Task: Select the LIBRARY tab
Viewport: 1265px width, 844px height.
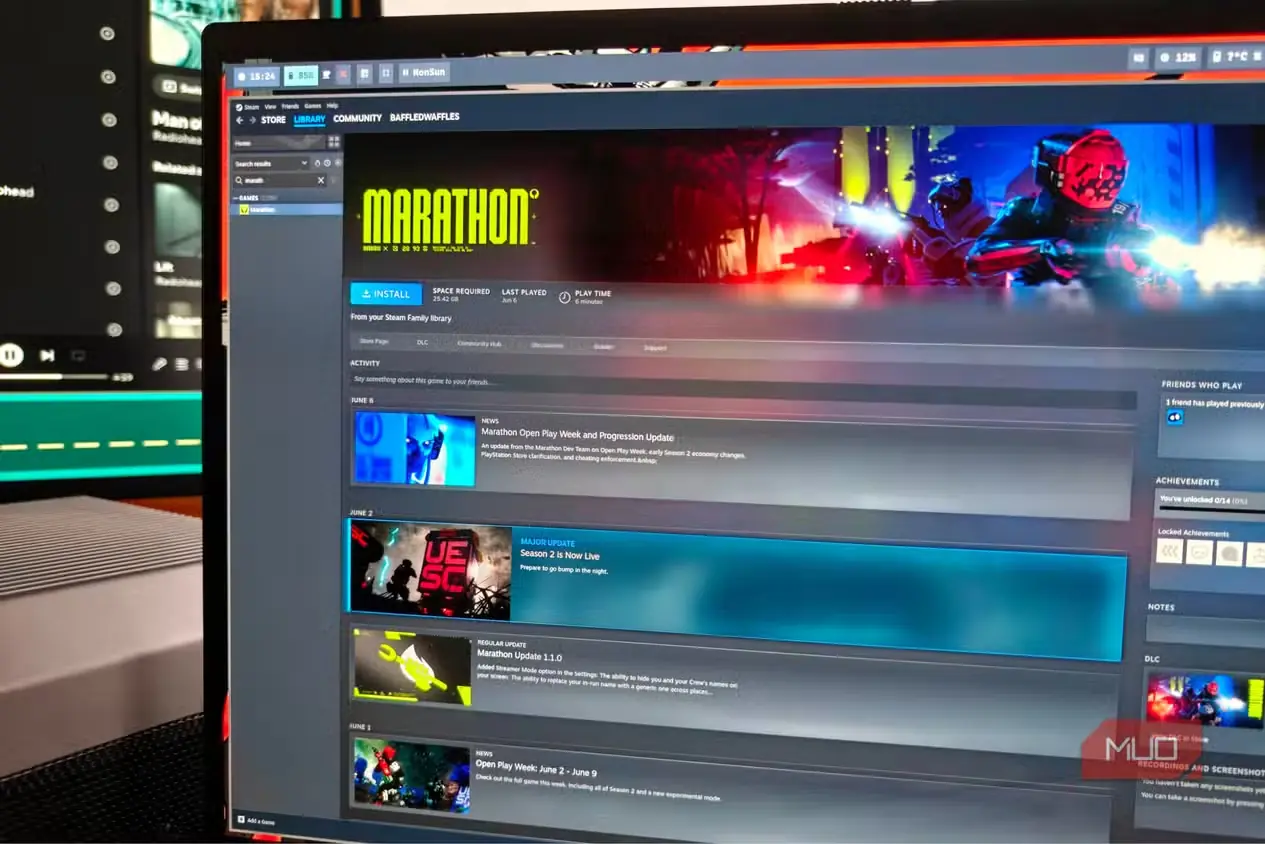Action: [x=309, y=119]
